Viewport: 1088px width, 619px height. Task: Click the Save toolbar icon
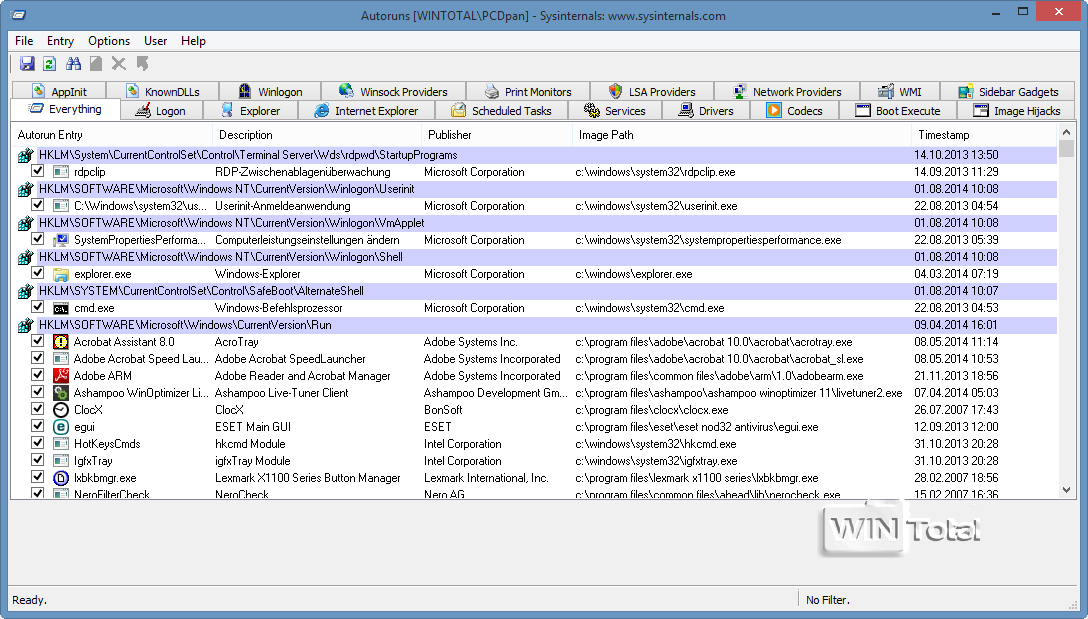[x=27, y=64]
